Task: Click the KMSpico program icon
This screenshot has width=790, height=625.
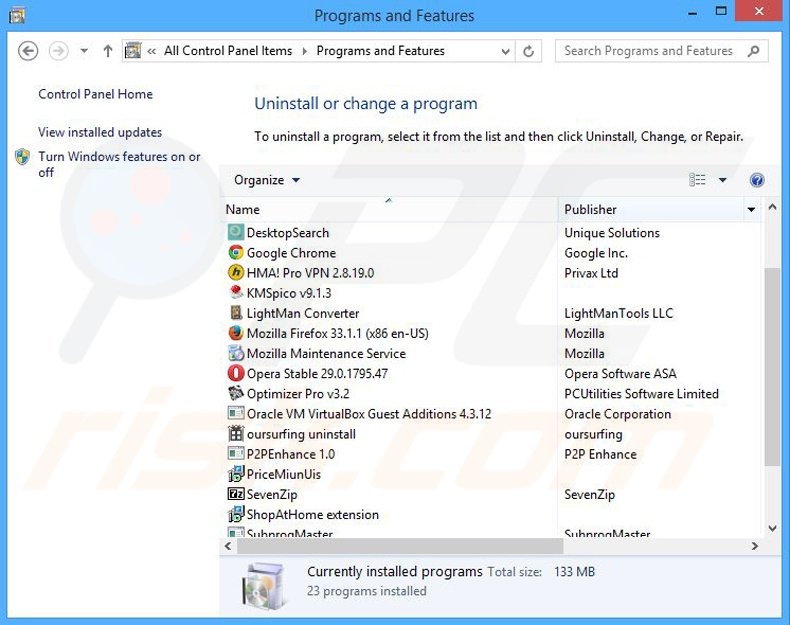Action: (x=235, y=293)
